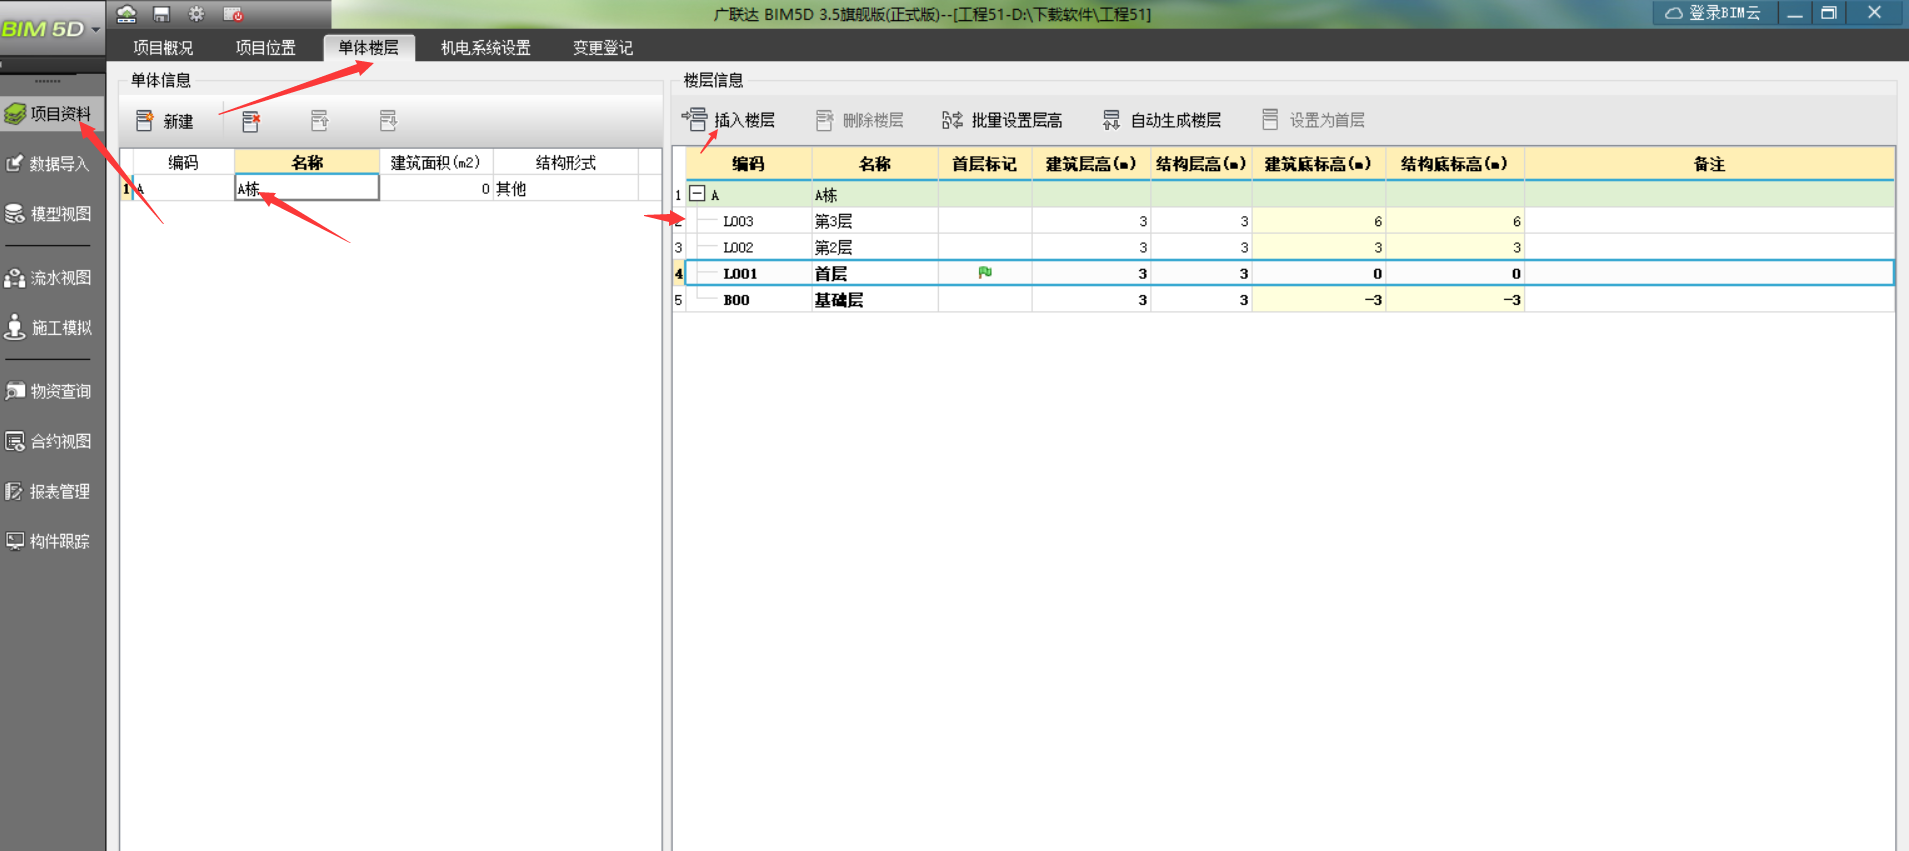The image size is (1909, 851).
Task: Click the A栋 name input cell in 单体信息
Action: pyautogui.click(x=307, y=188)
